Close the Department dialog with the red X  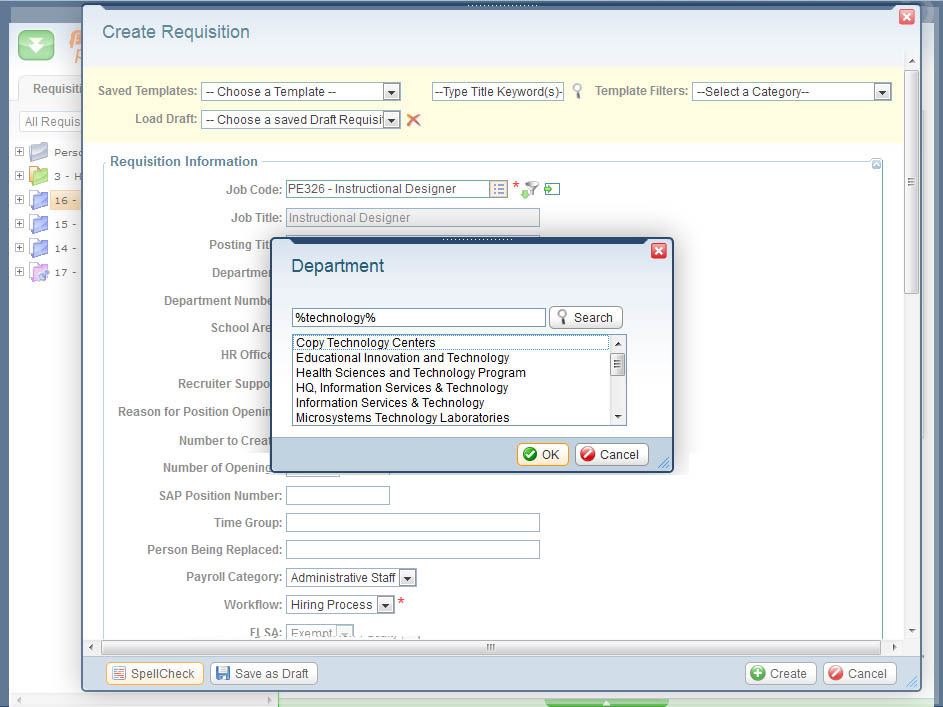(x=658, y=251)
